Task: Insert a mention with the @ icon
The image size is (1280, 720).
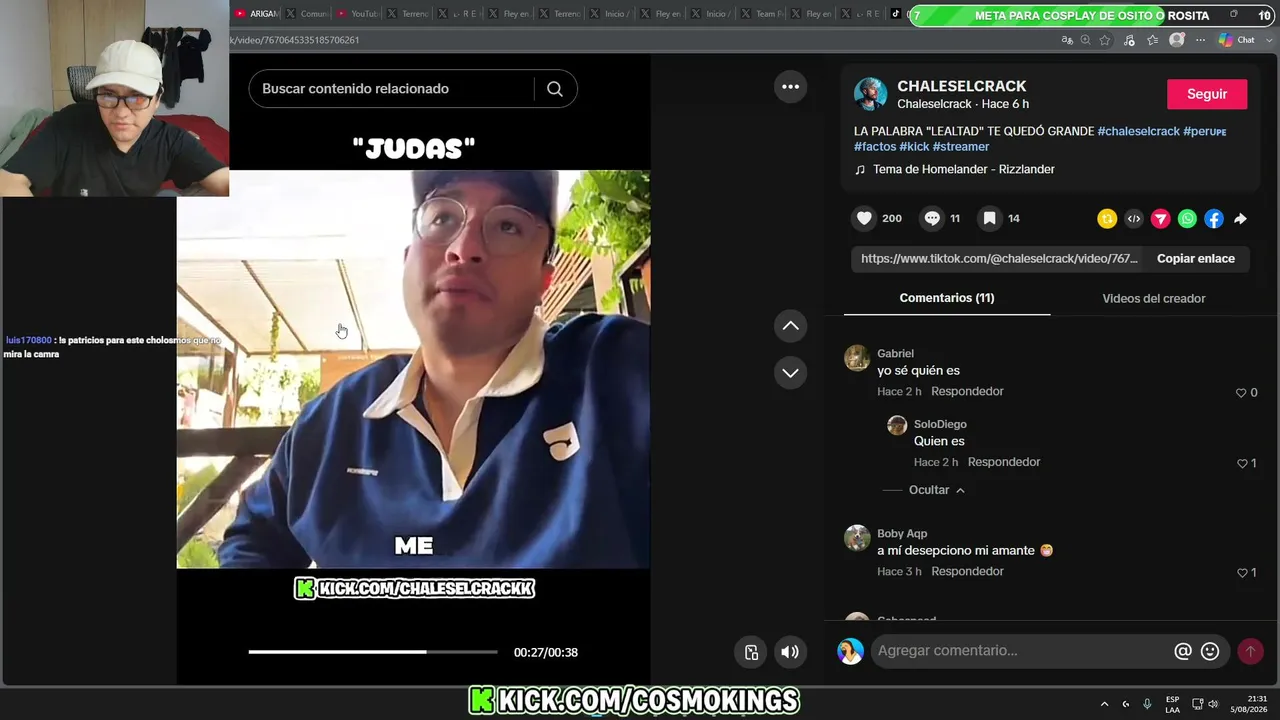Action: [x=1183, y=651]
